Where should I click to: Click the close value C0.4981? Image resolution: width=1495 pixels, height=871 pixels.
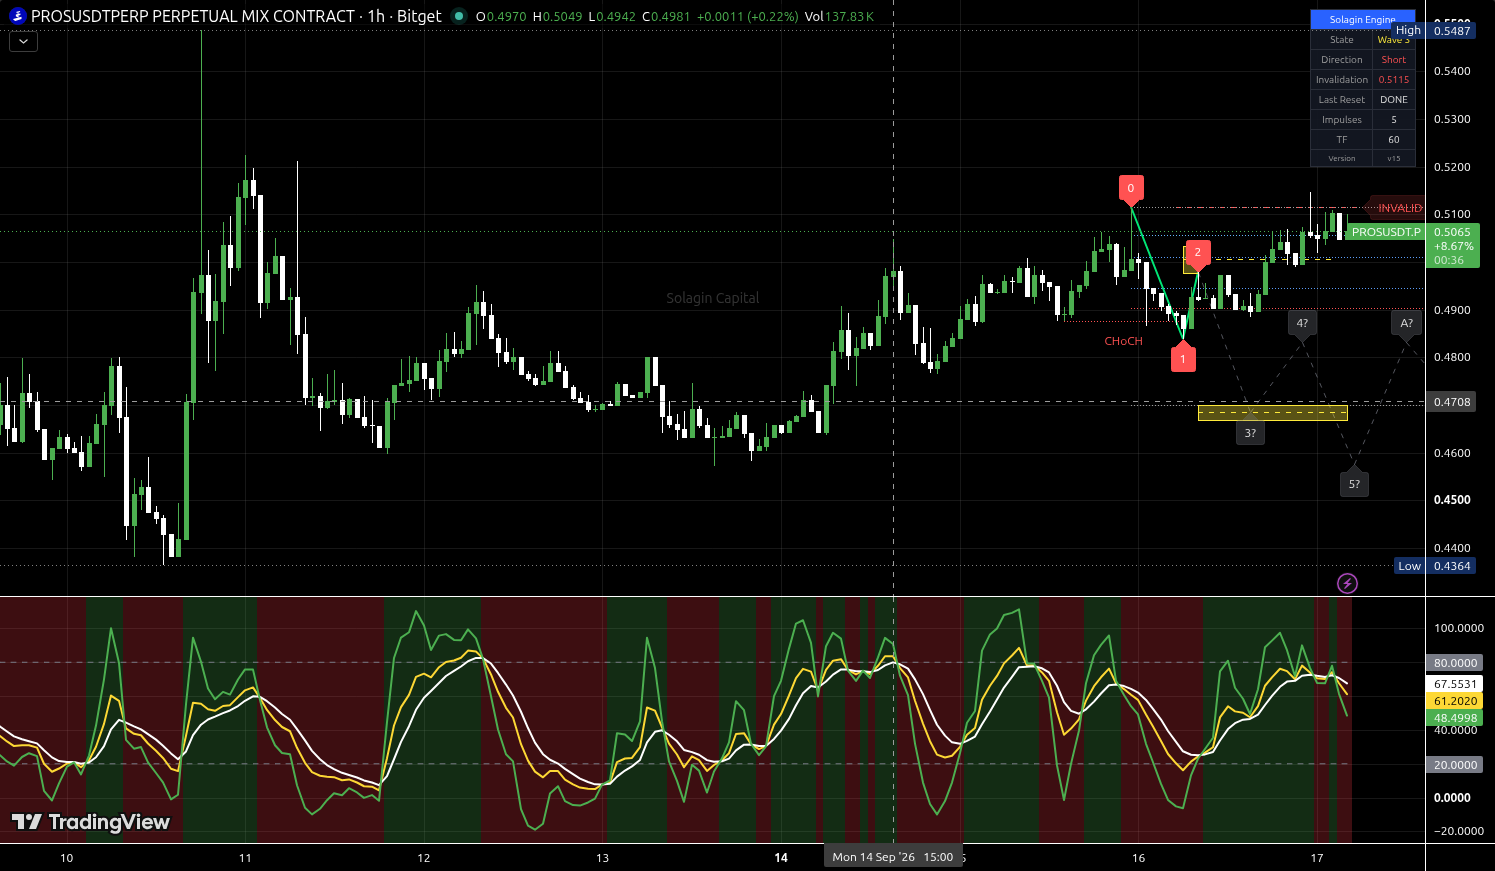(x=666, y=17)
